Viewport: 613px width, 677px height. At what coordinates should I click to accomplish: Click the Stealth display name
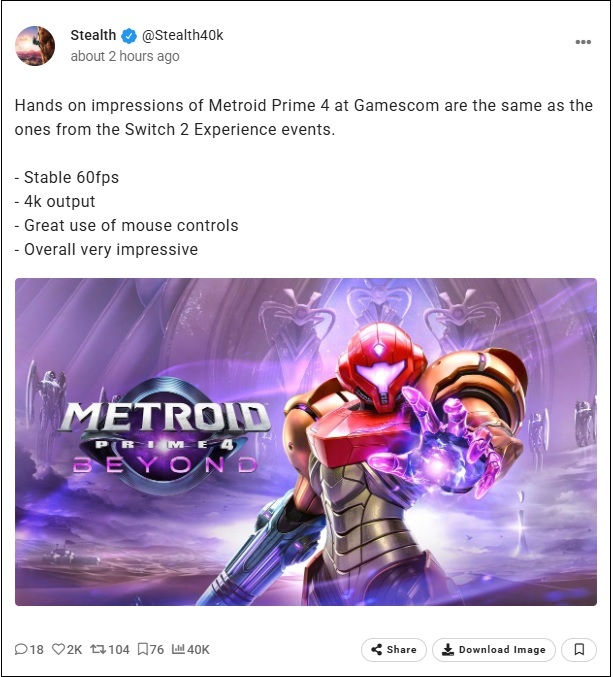click(x=93, y=35)
